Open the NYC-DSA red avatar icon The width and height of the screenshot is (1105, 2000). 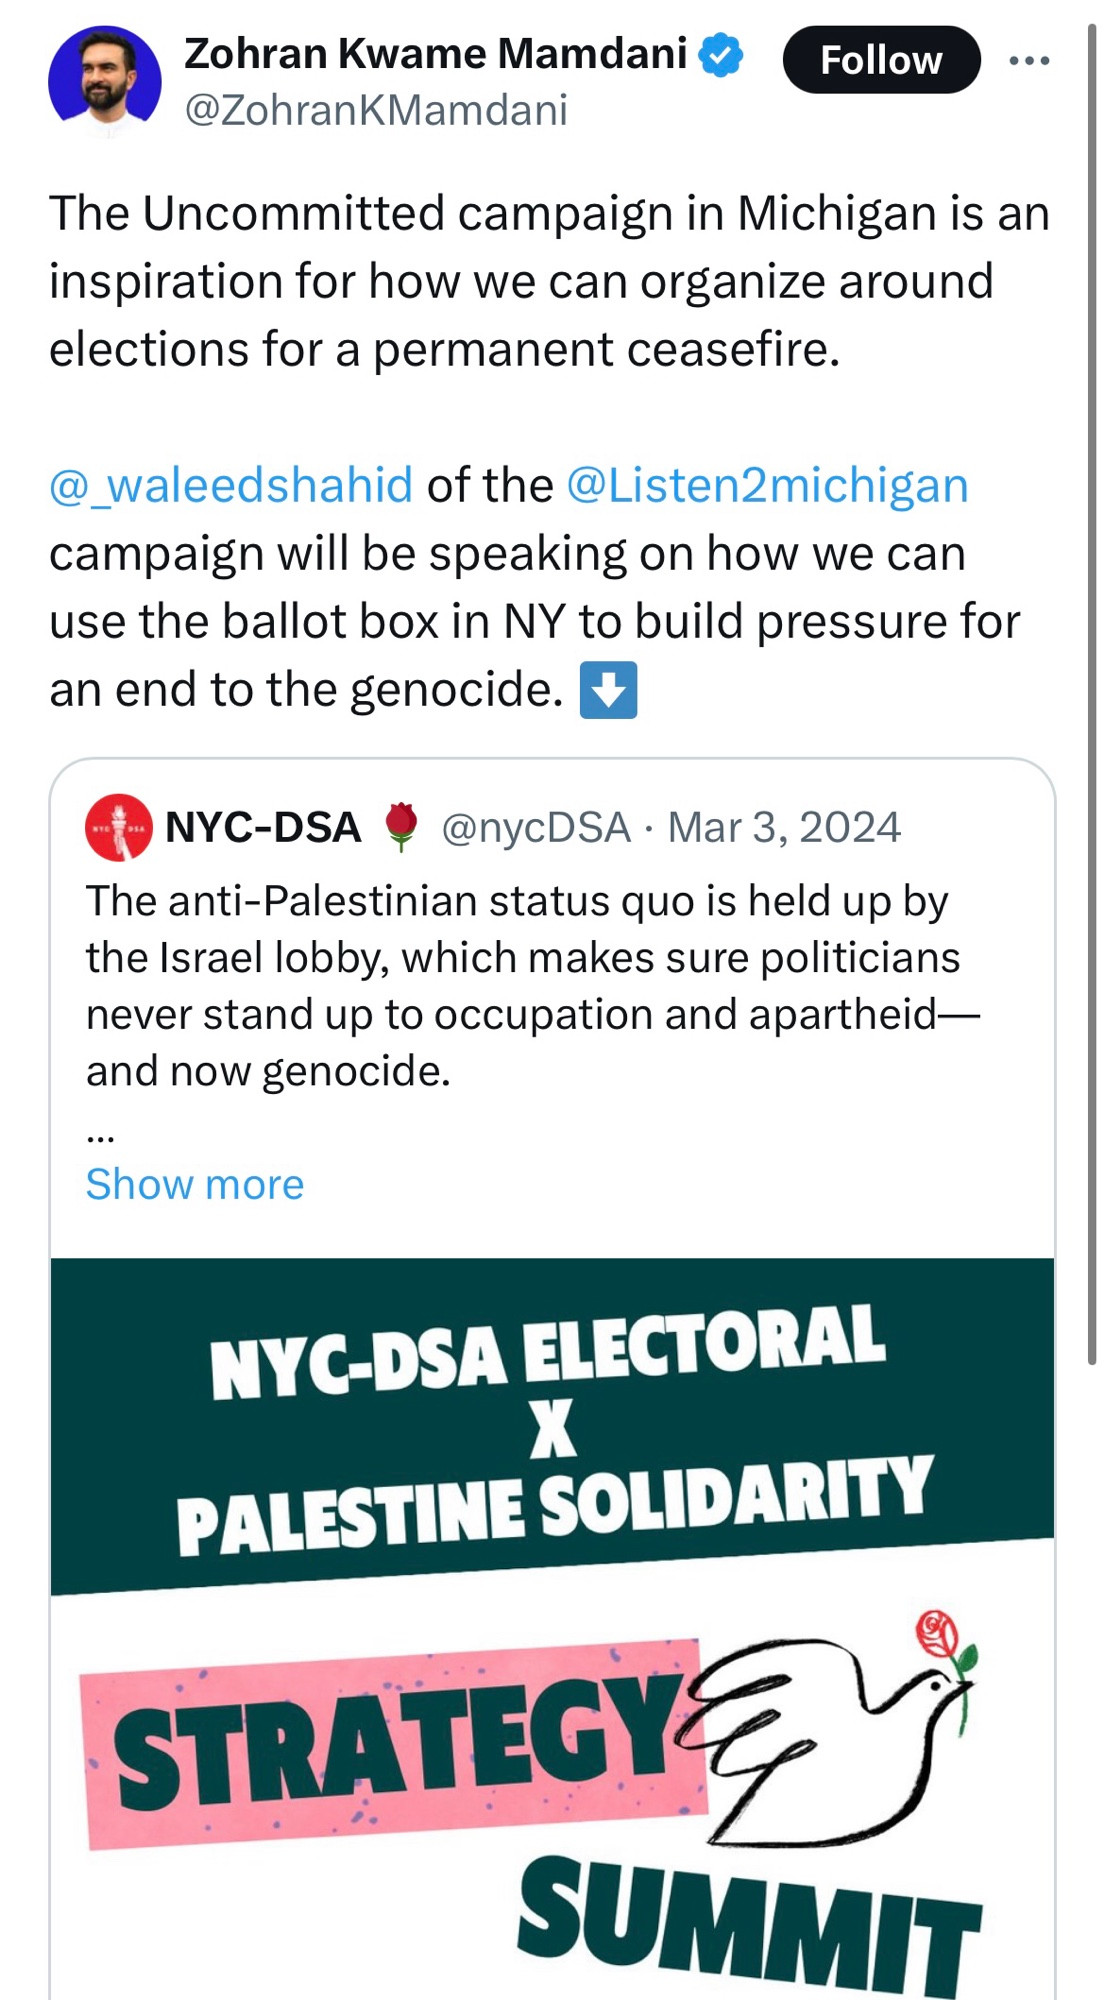(x=119, y=827)
